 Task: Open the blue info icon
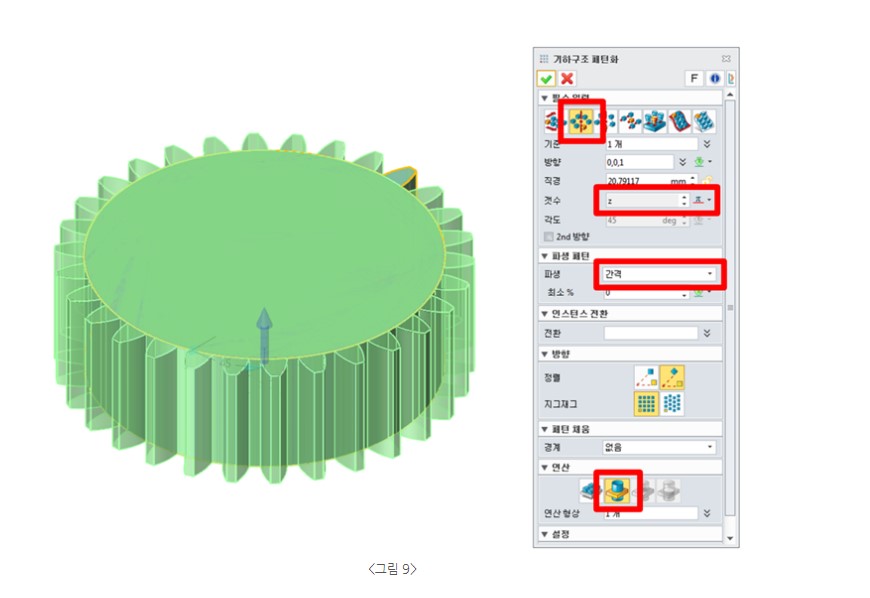click(x=714, y=79)
